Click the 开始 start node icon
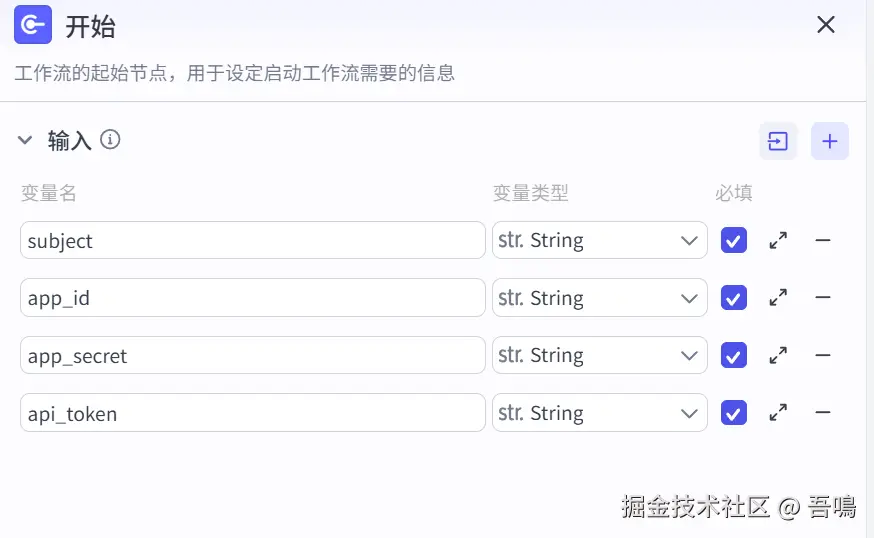 tap(33, 25)
